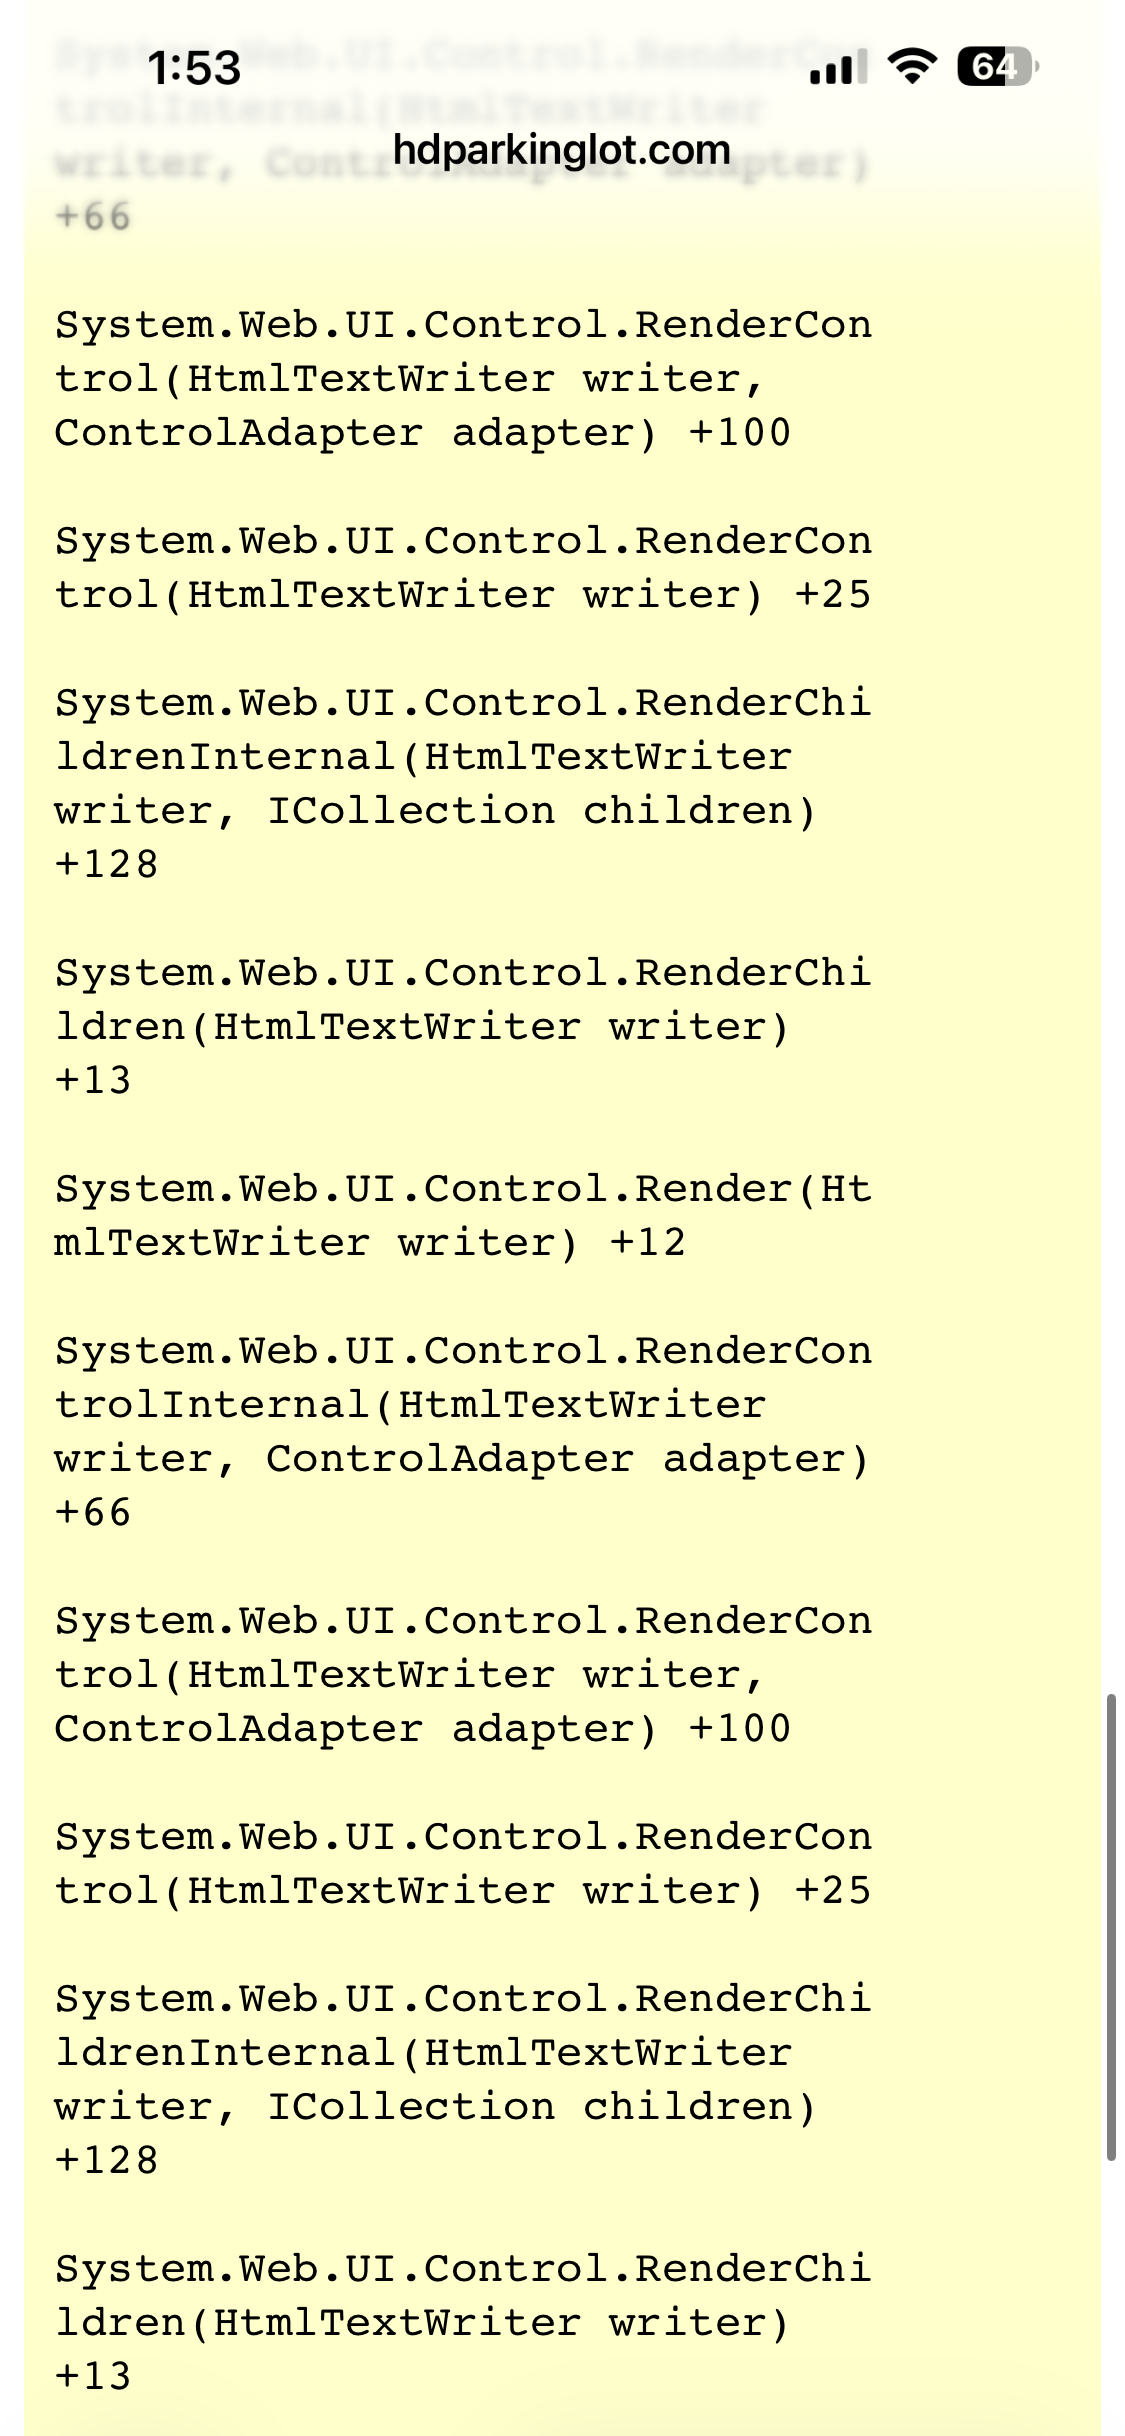
Task: Tap the blurred +66 offset near top
Action: coord(93,216)
